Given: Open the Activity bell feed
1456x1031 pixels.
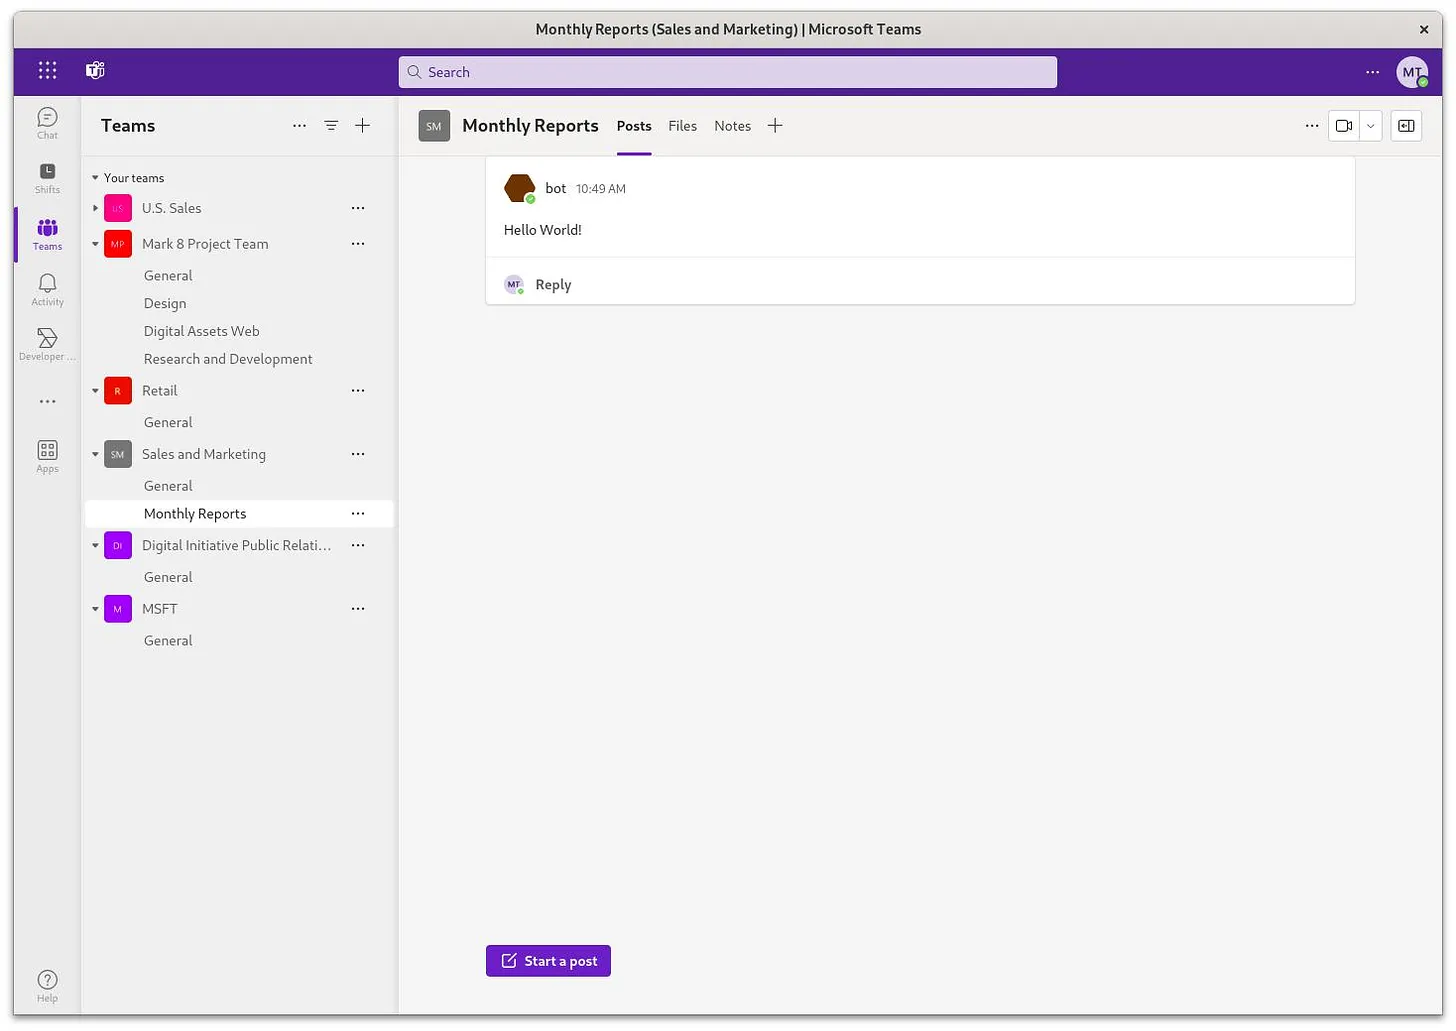Looking at the screenshot, I should 47,290.
